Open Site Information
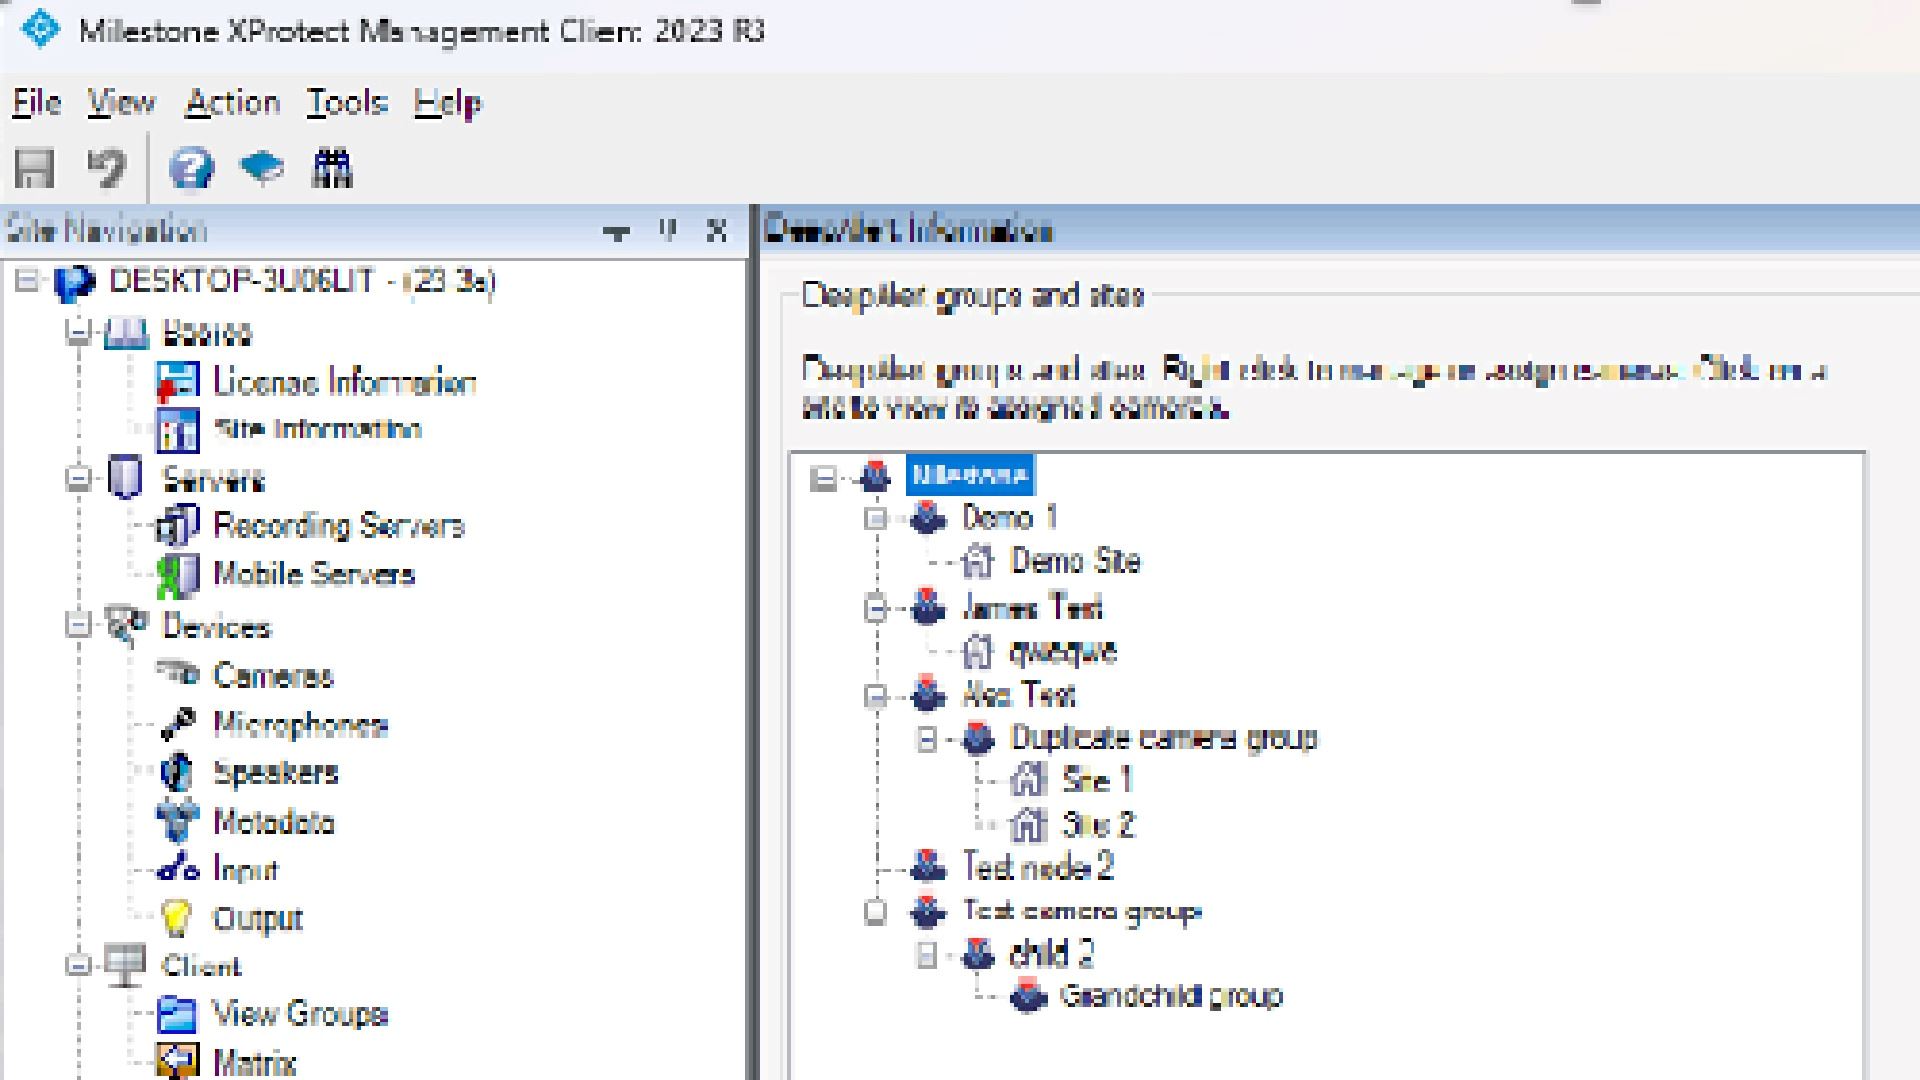Screen dimensions: 1920x1080 (x=318, y=430)
